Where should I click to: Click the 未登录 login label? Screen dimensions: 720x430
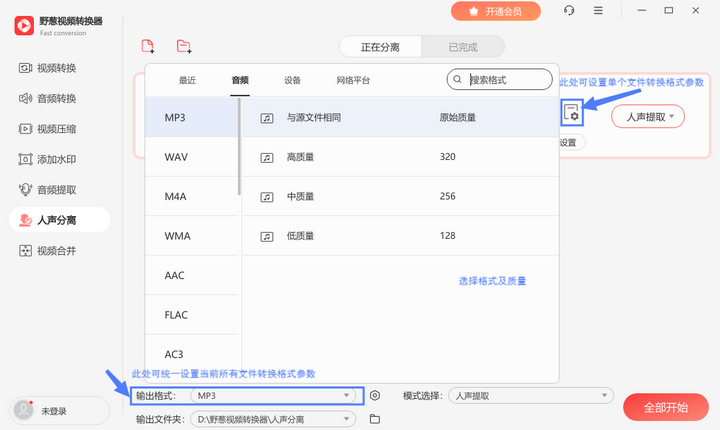pyautogui.click(x=54, y=411)
